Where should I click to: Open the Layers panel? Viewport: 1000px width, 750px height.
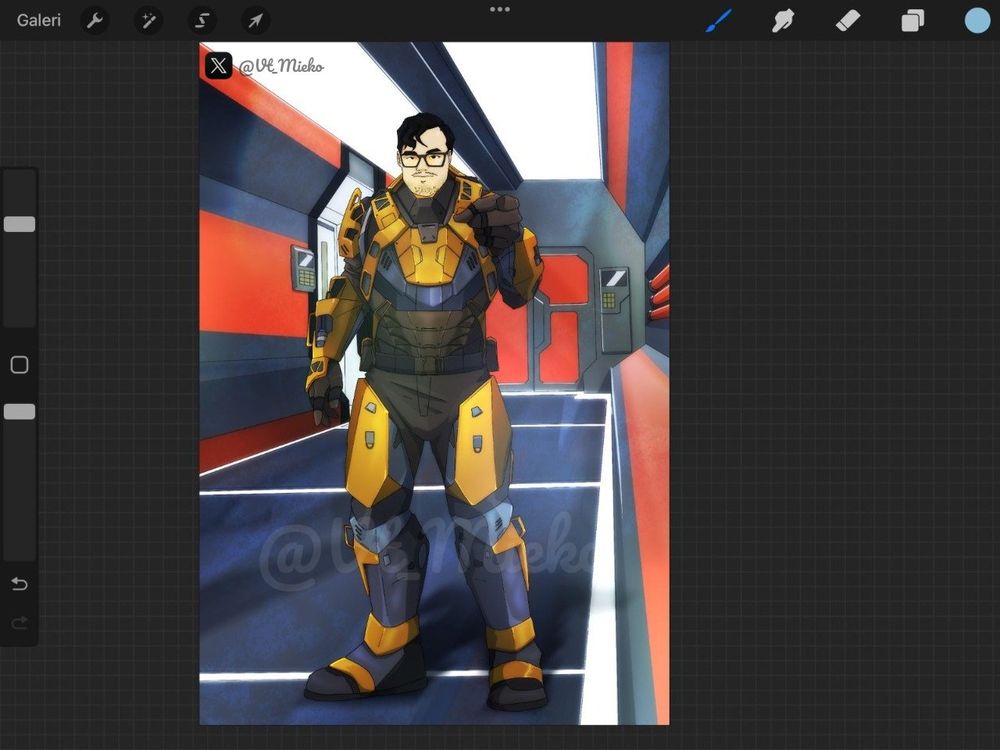[913, 21]
